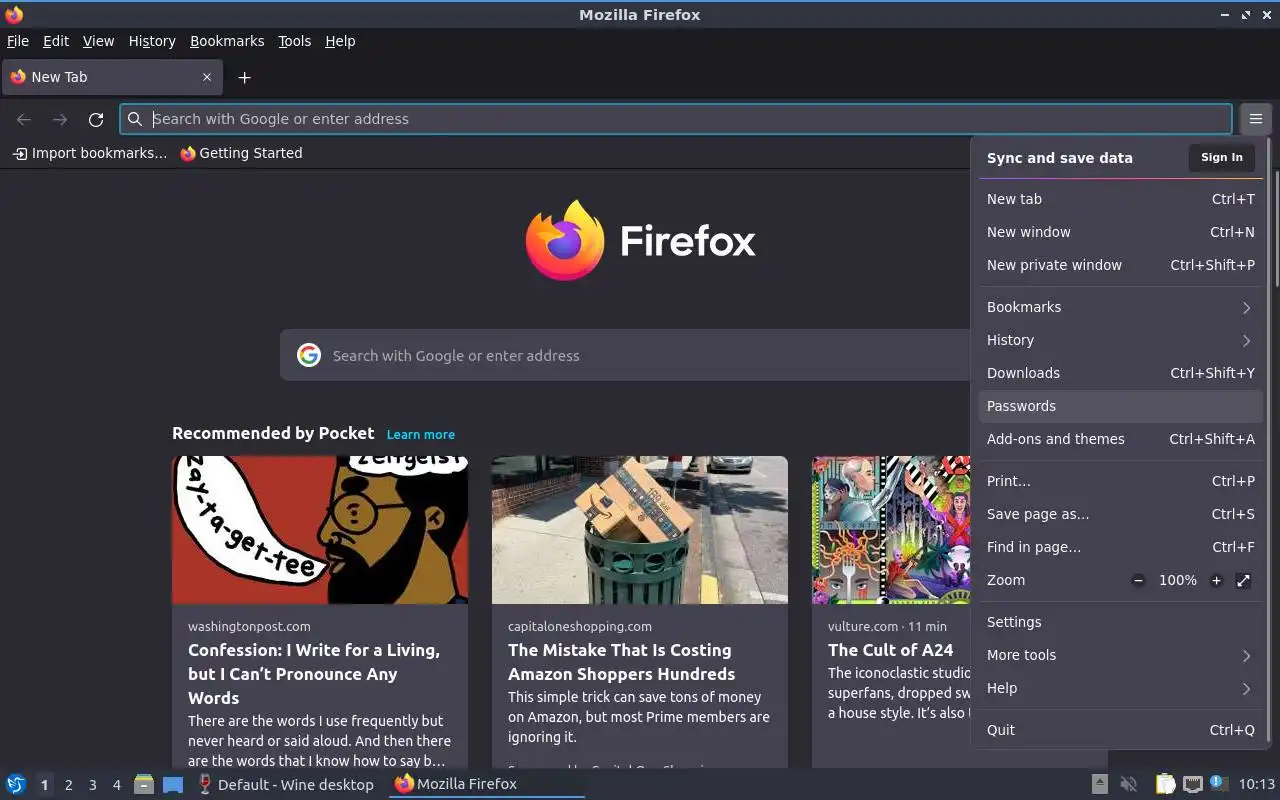Screen dimensions: 1280x800
Task: Open the File menu
Action: [18, 41]
